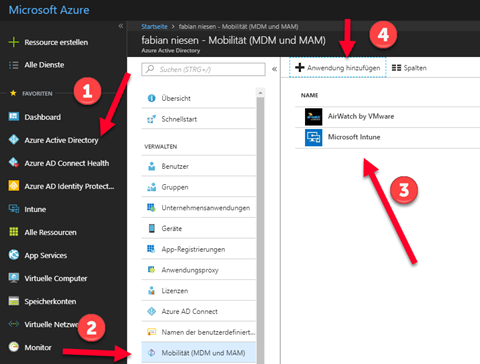Click the Alle Ressourcen grid icon

(x=14, y=232)
